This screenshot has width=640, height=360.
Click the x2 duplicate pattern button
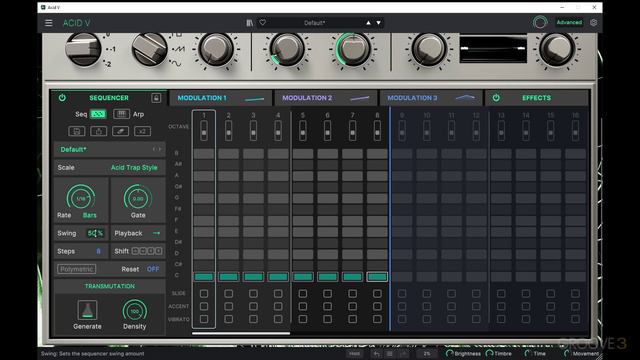[x=142, y=131]
